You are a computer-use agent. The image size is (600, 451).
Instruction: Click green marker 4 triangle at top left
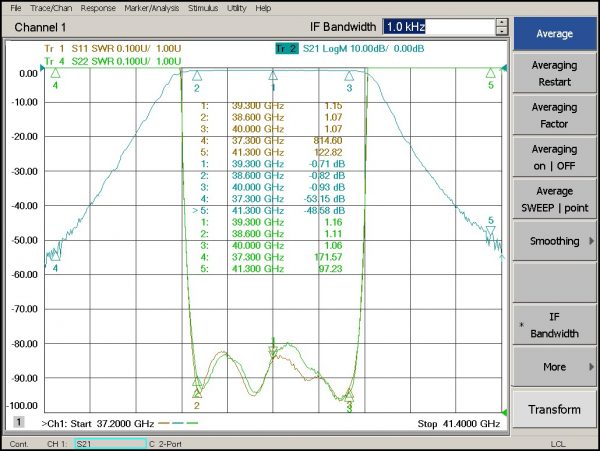coord(55,73)
